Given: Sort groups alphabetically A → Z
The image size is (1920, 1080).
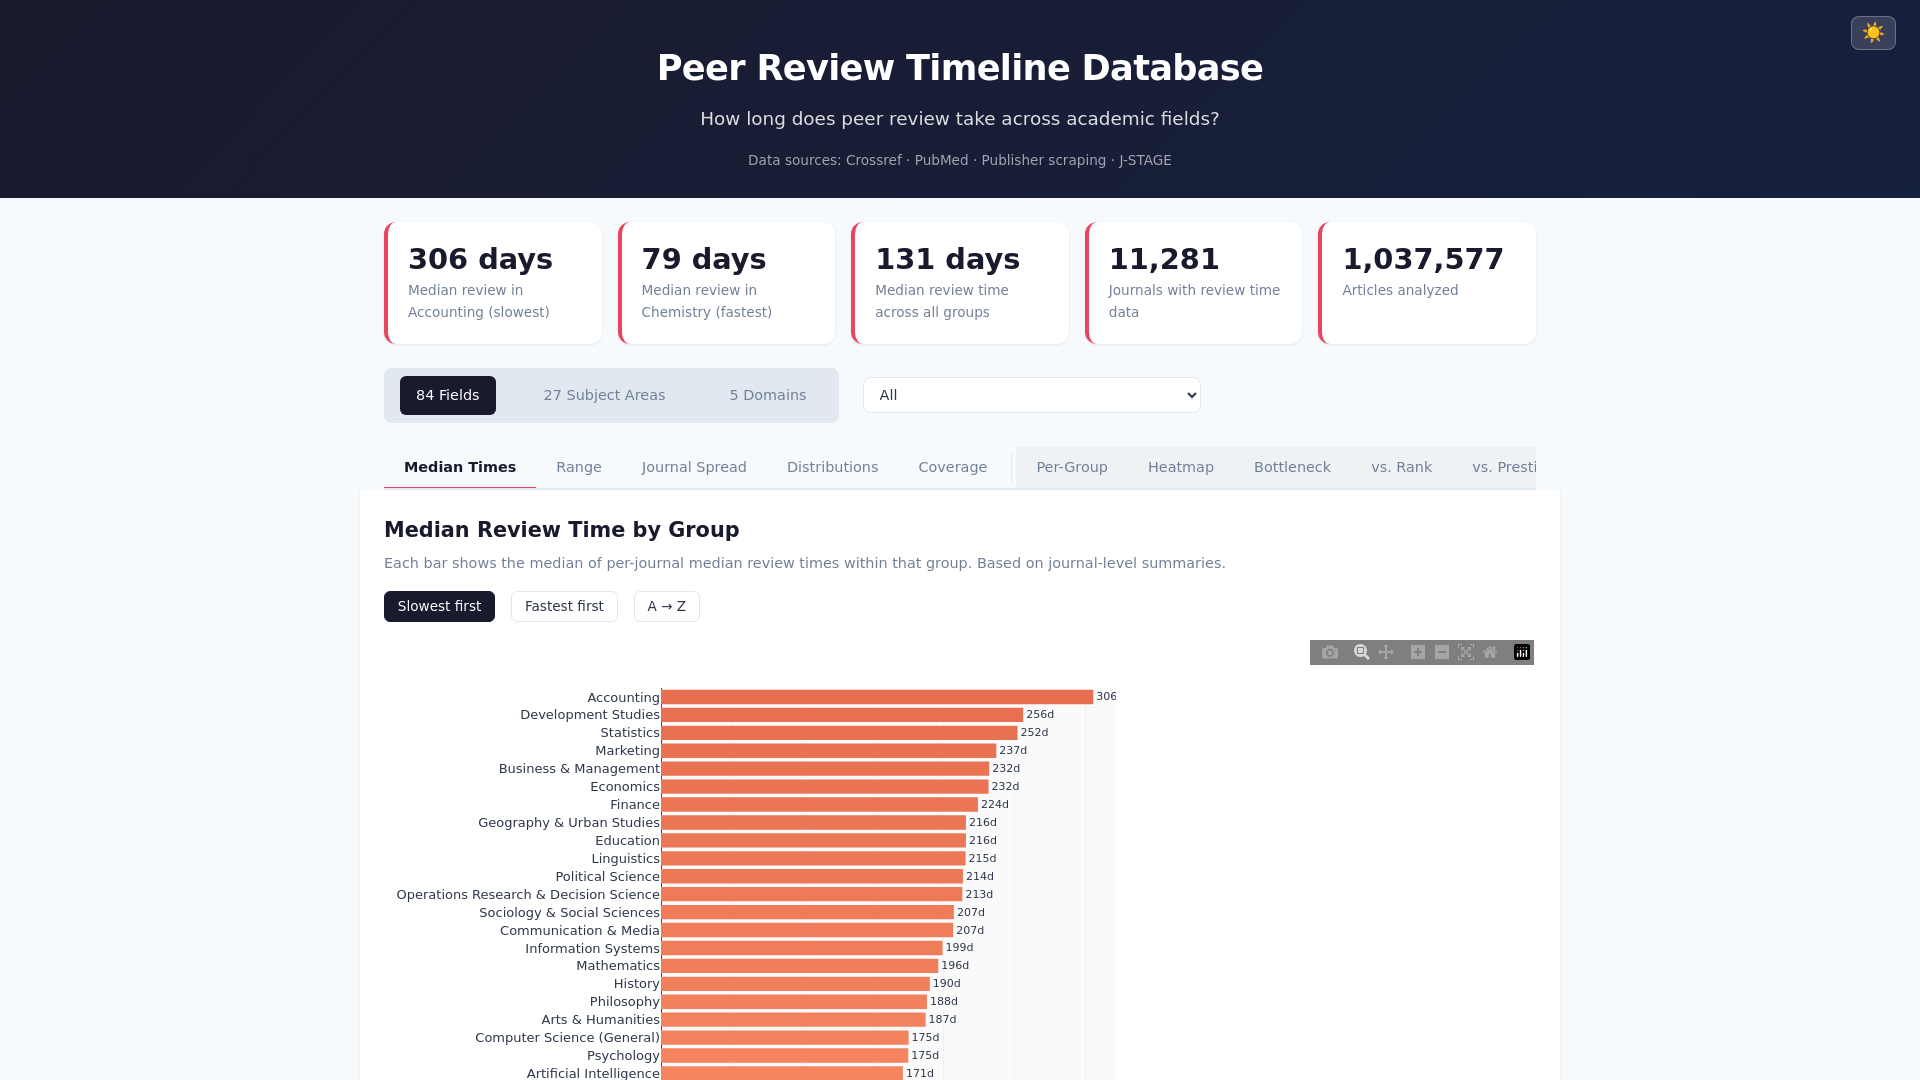Looking at the screenshot, I should (x=667, y=606).
